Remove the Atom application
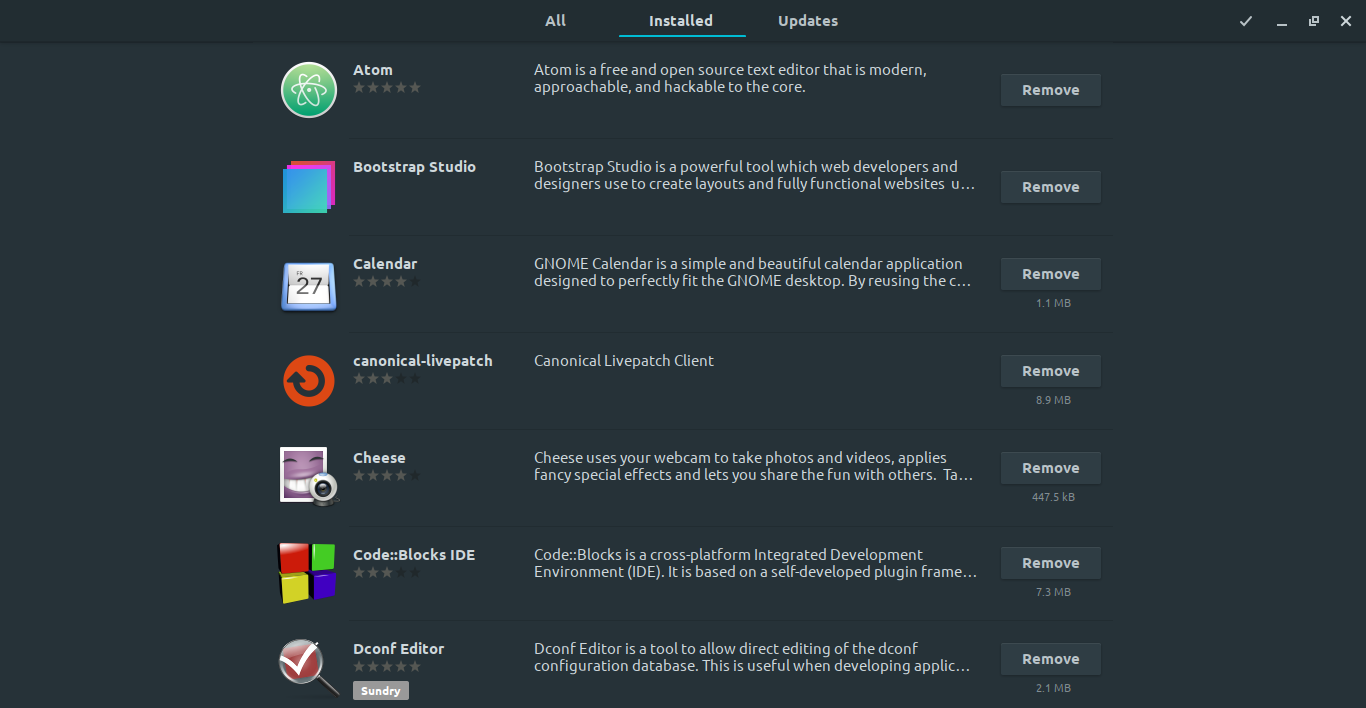This screenshot has height=708, width=1366. coord(1050,90)
